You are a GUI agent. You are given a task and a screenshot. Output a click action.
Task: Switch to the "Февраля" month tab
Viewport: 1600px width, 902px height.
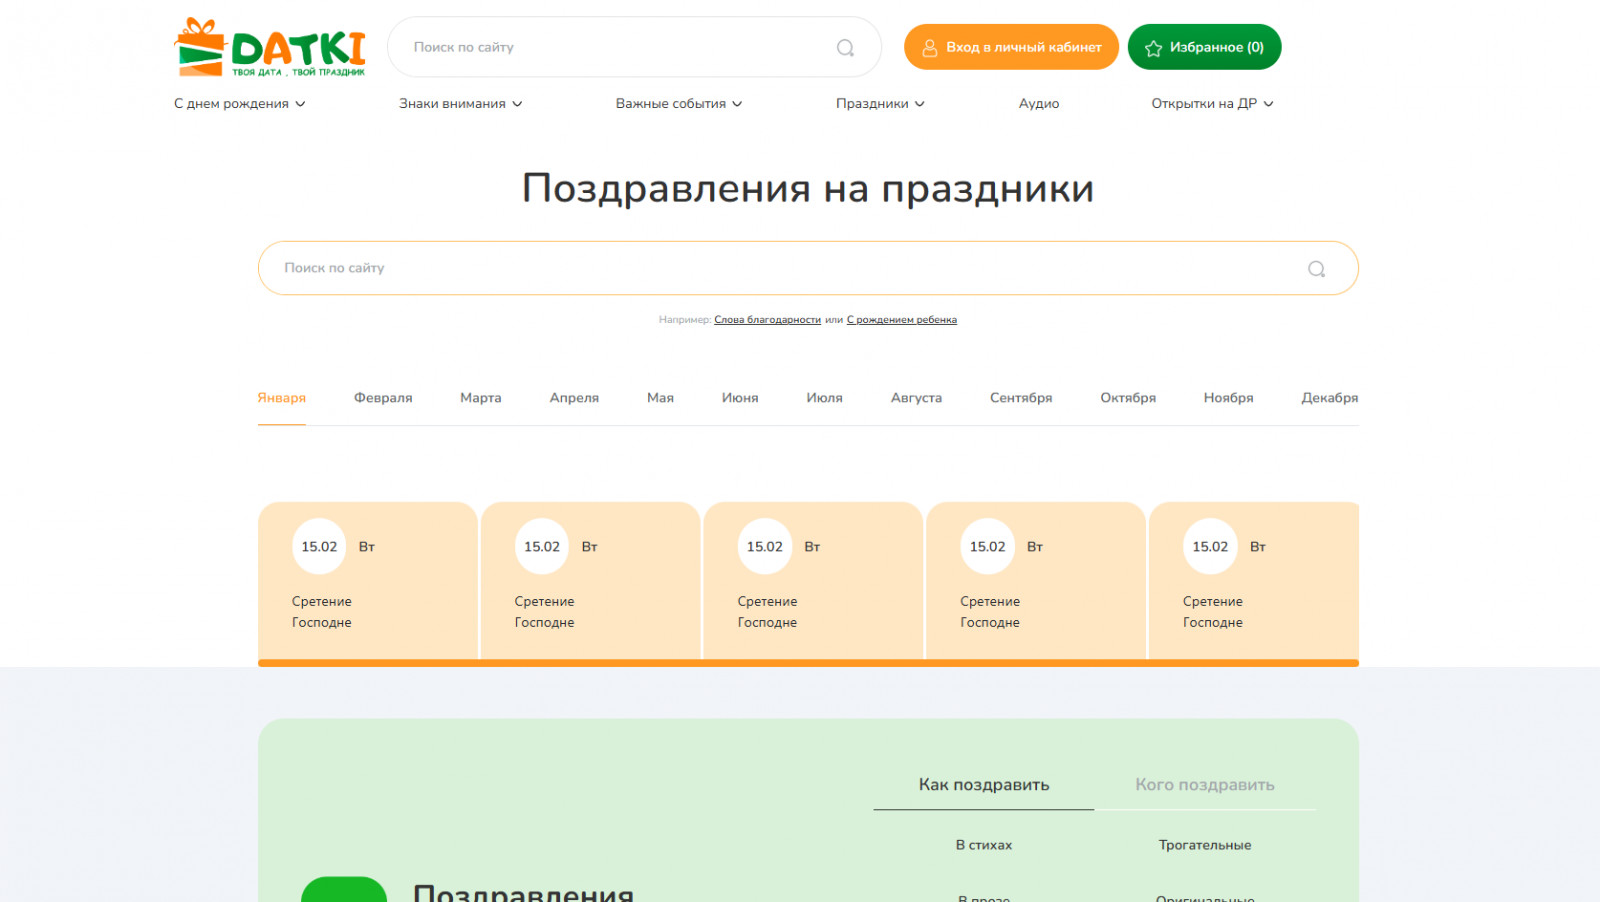click(x=383, y=398)
